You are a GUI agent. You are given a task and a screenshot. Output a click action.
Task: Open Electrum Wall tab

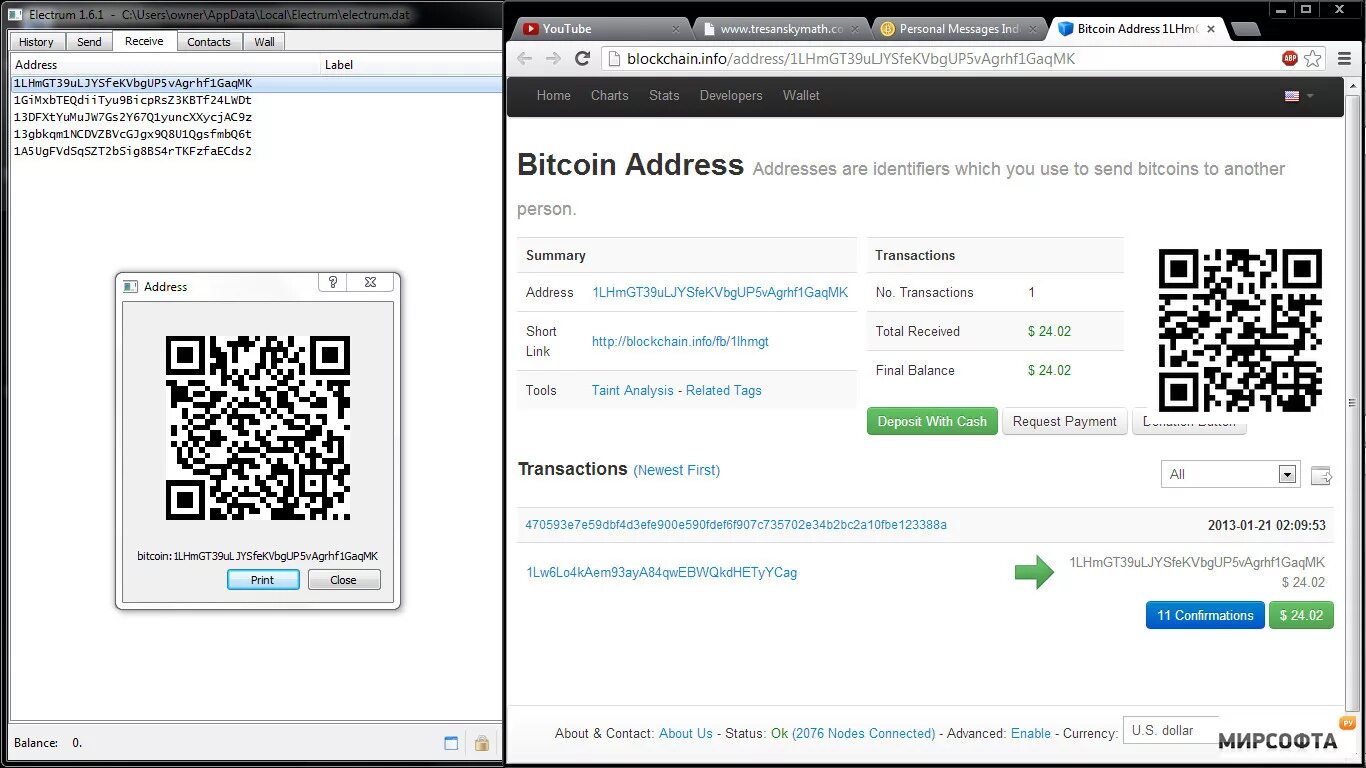264,42
